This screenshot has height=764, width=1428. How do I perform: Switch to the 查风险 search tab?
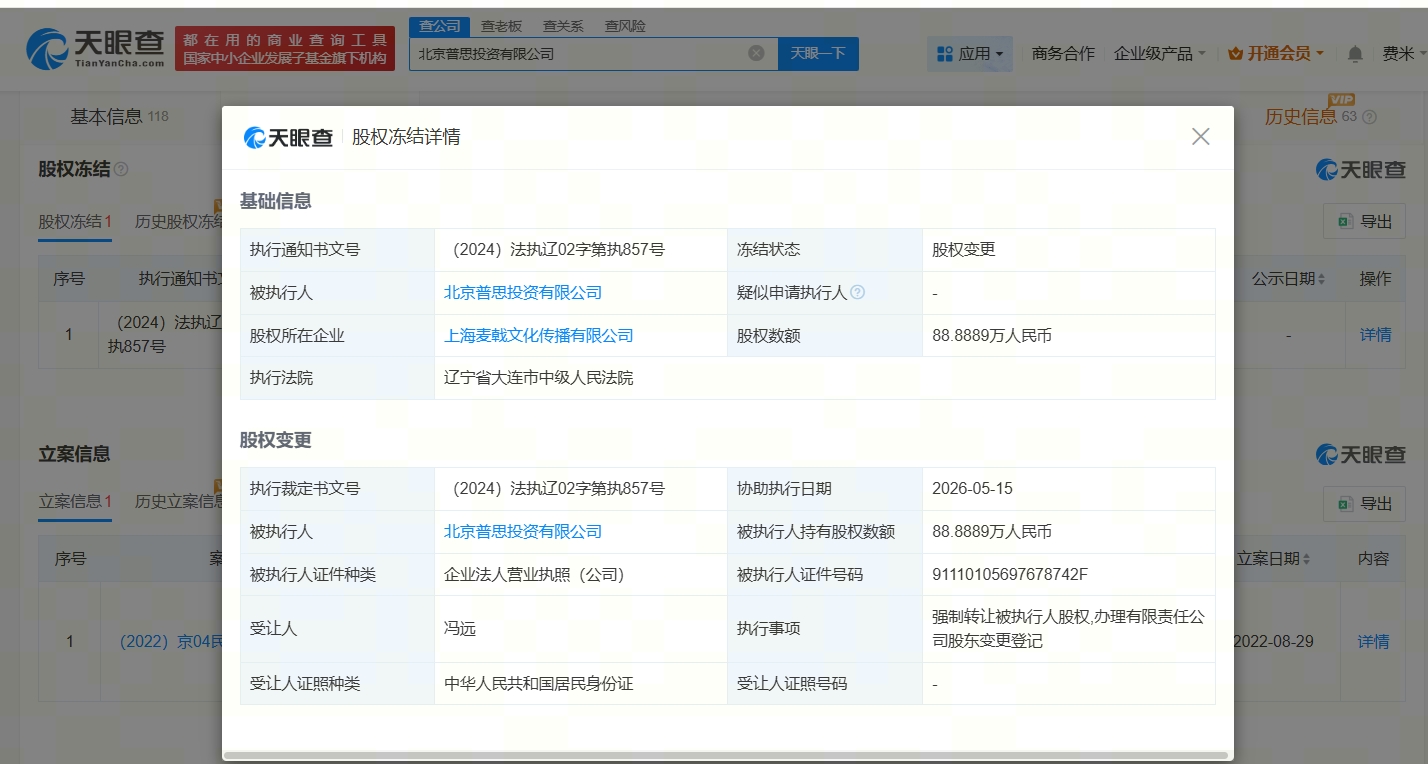(x=625, y=26)
